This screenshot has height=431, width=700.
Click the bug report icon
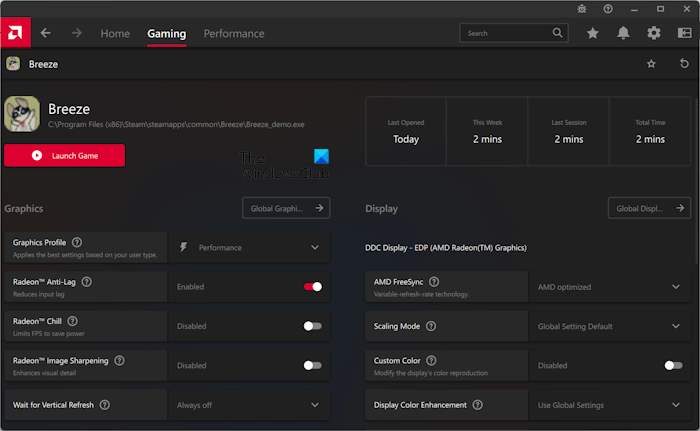[x=582, y=8]
